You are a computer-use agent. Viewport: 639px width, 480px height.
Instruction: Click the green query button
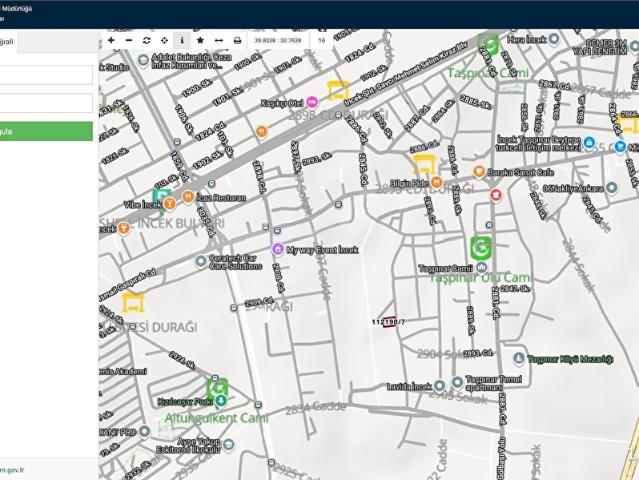coord(46,131)
